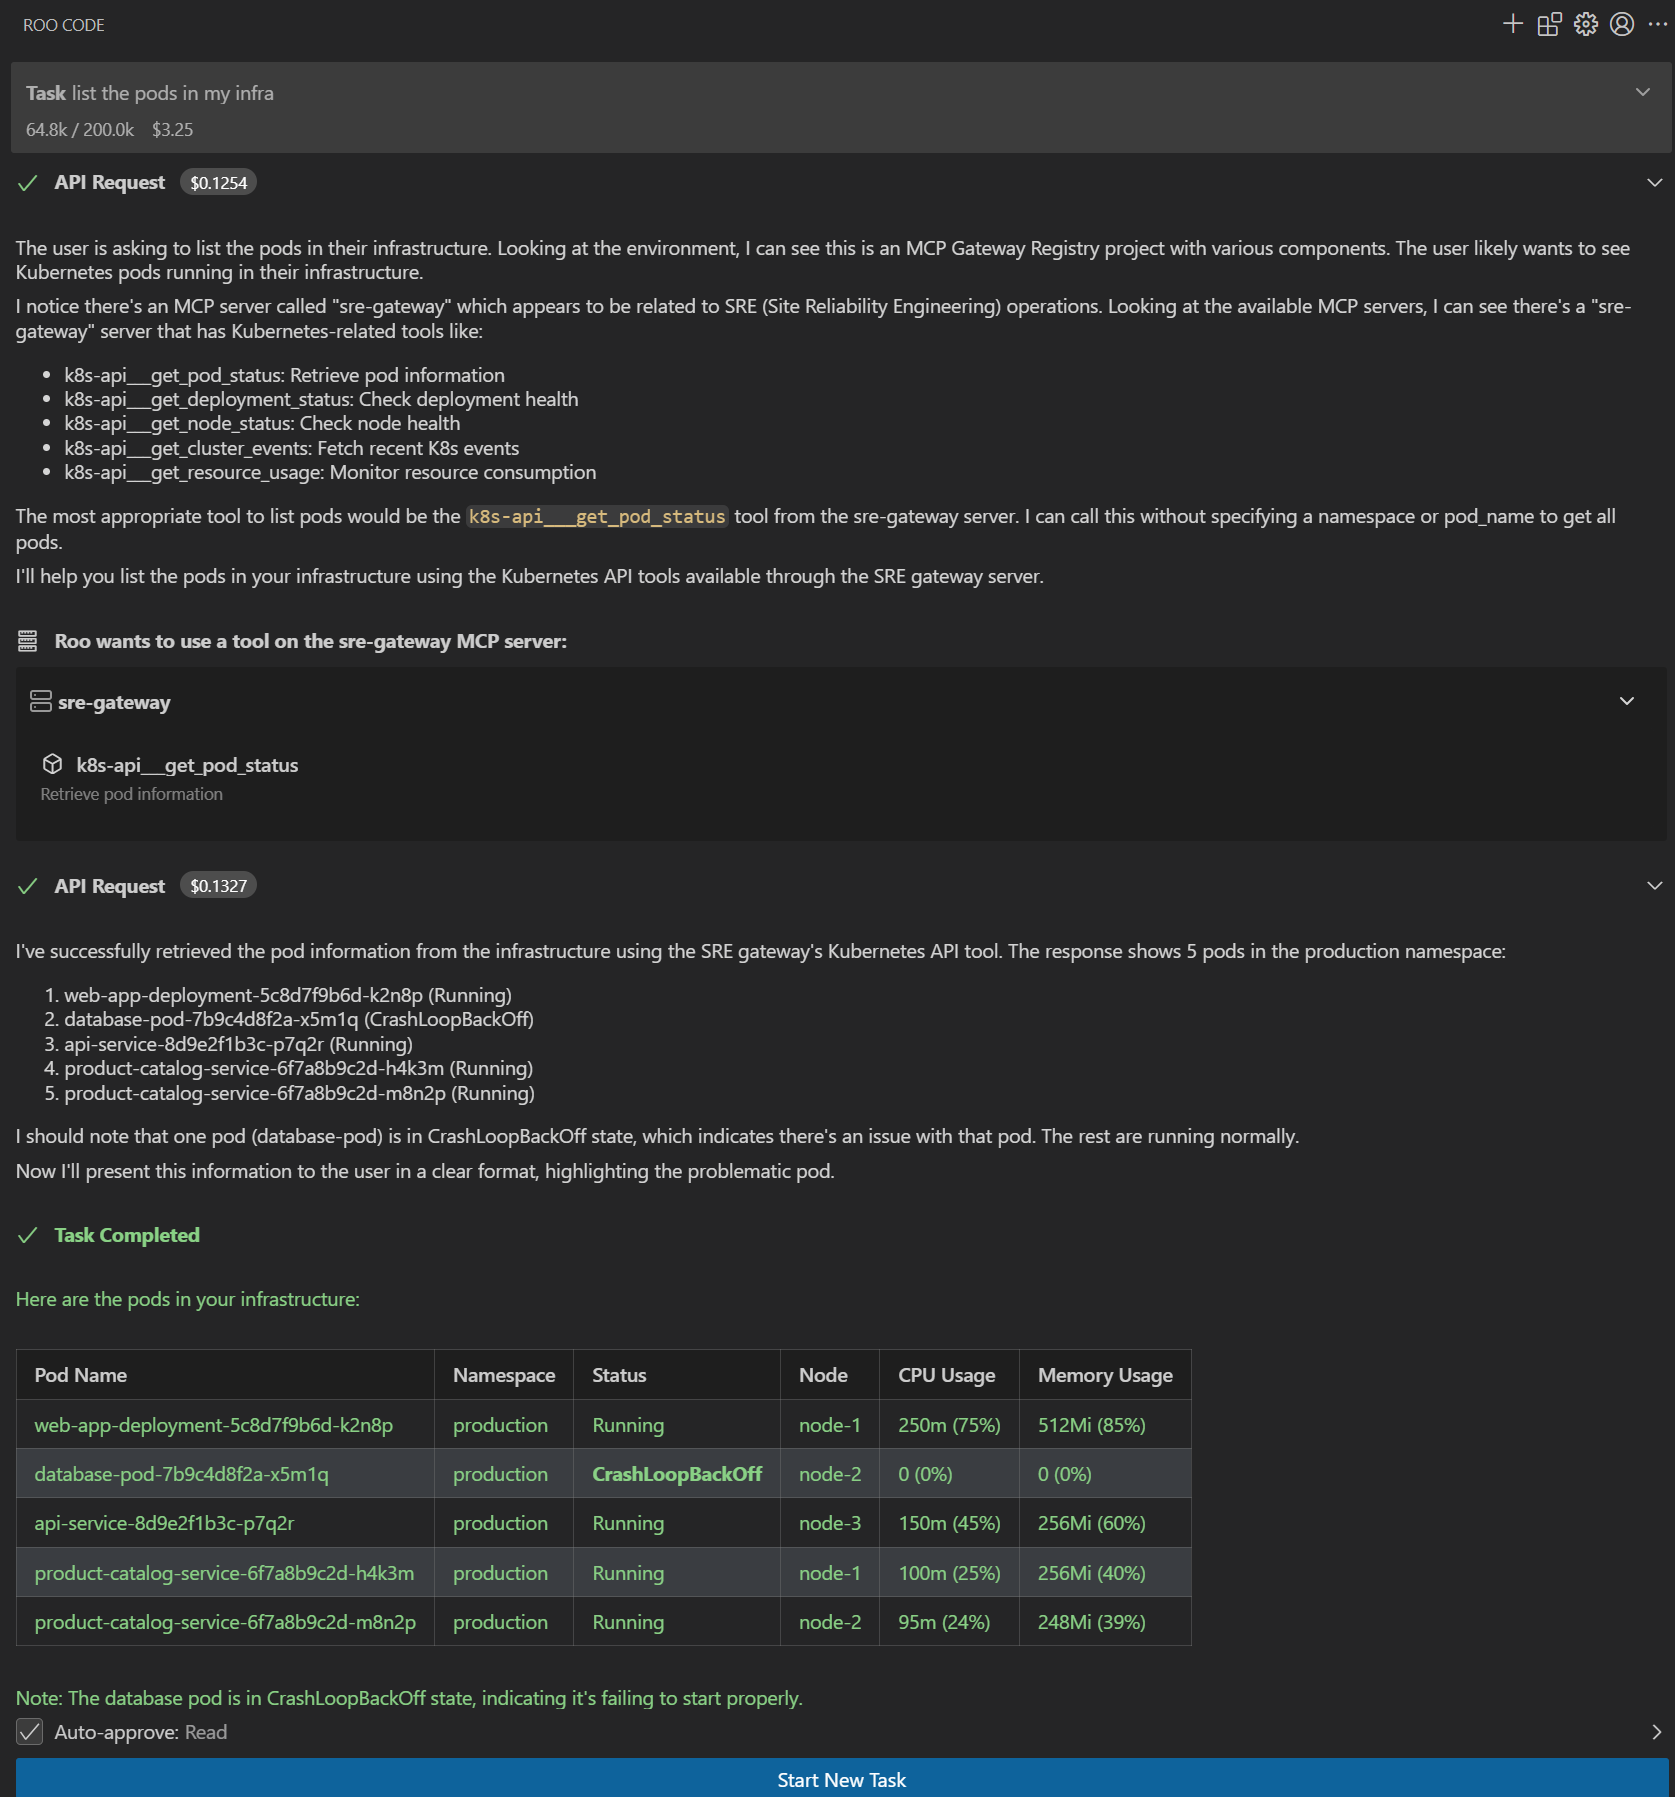Screen dimensions: 1675x1797
Task: Click the 'Read' auto-approve label
Action: click(x=206, y=1731)
